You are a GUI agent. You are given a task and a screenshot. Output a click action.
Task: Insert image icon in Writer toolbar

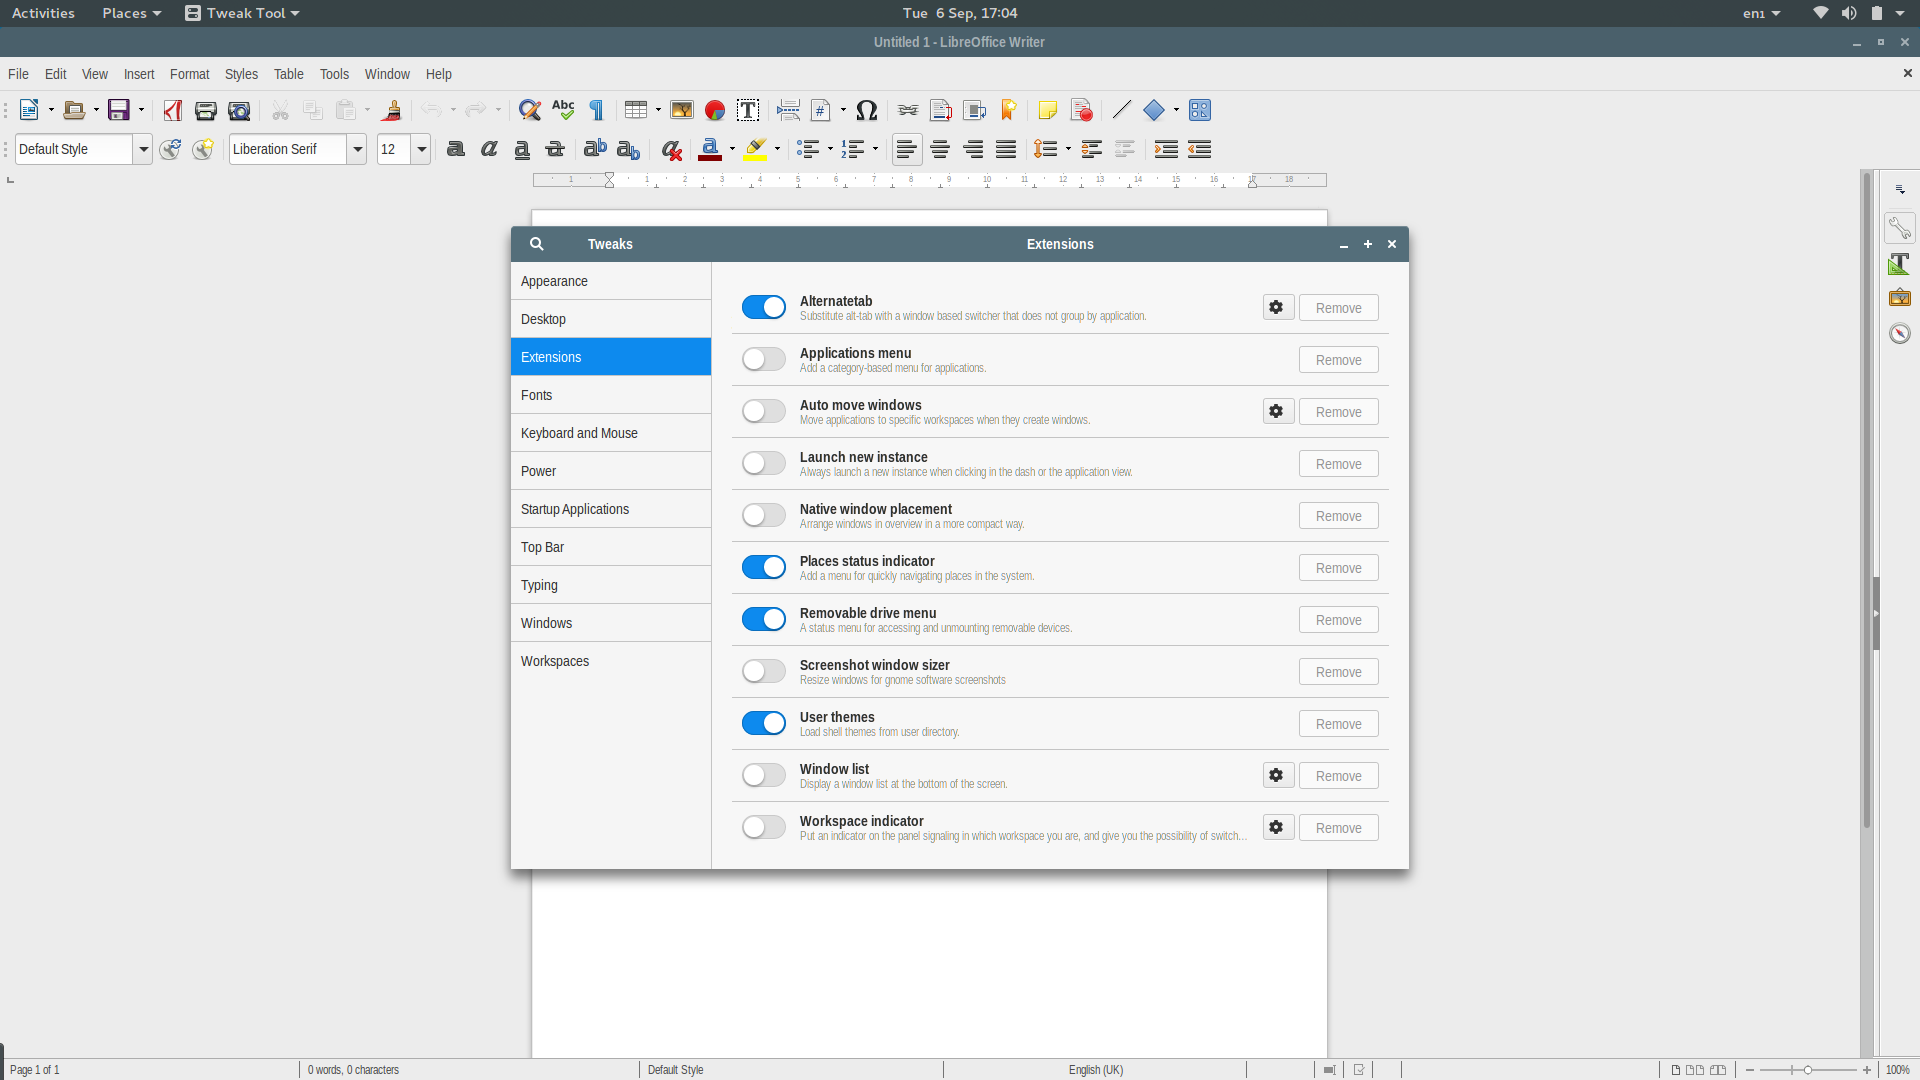coord(682,110)
